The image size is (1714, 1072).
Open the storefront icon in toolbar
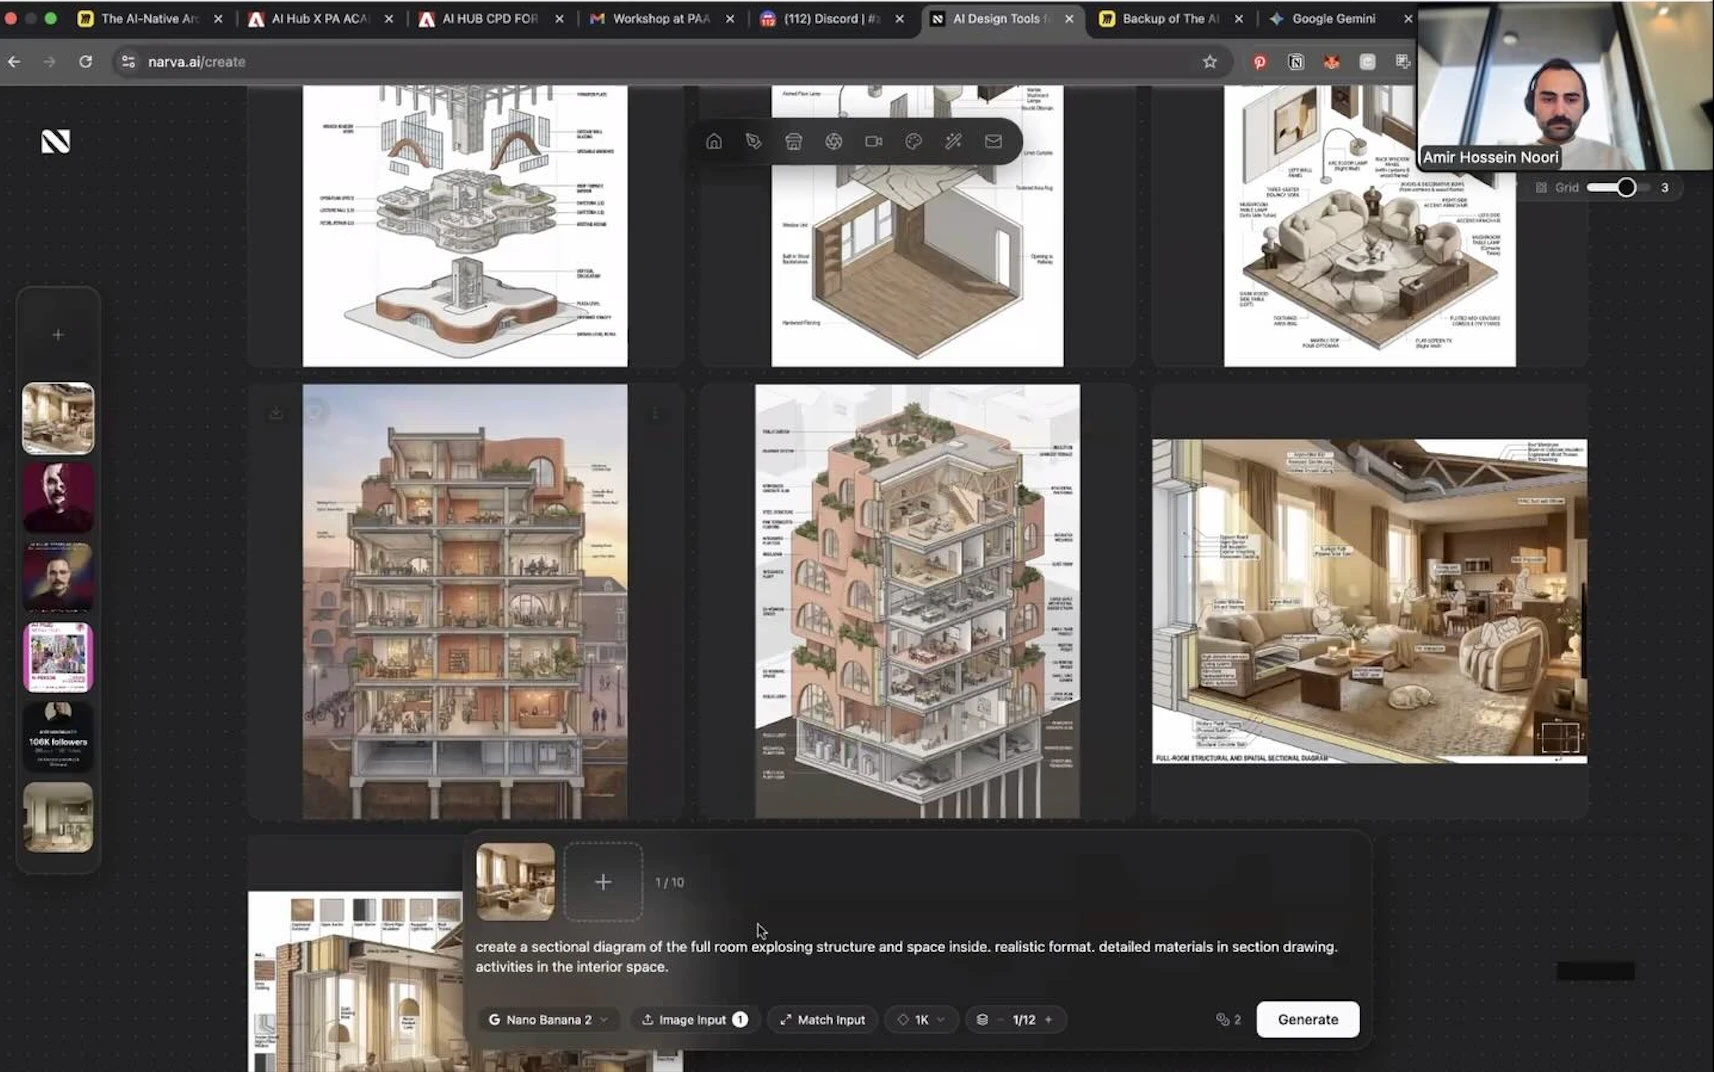(x=794, y=142)
